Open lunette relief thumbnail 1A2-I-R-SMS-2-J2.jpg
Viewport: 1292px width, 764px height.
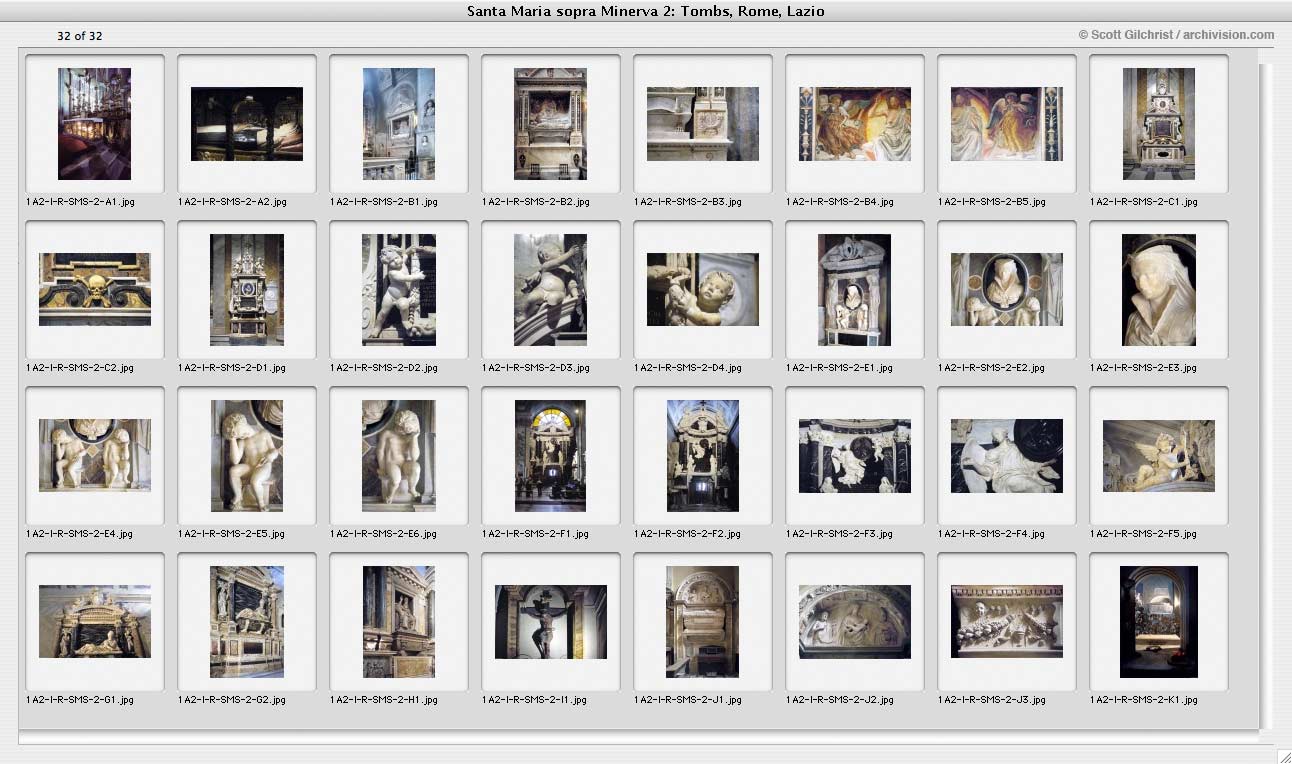(855, 622)
